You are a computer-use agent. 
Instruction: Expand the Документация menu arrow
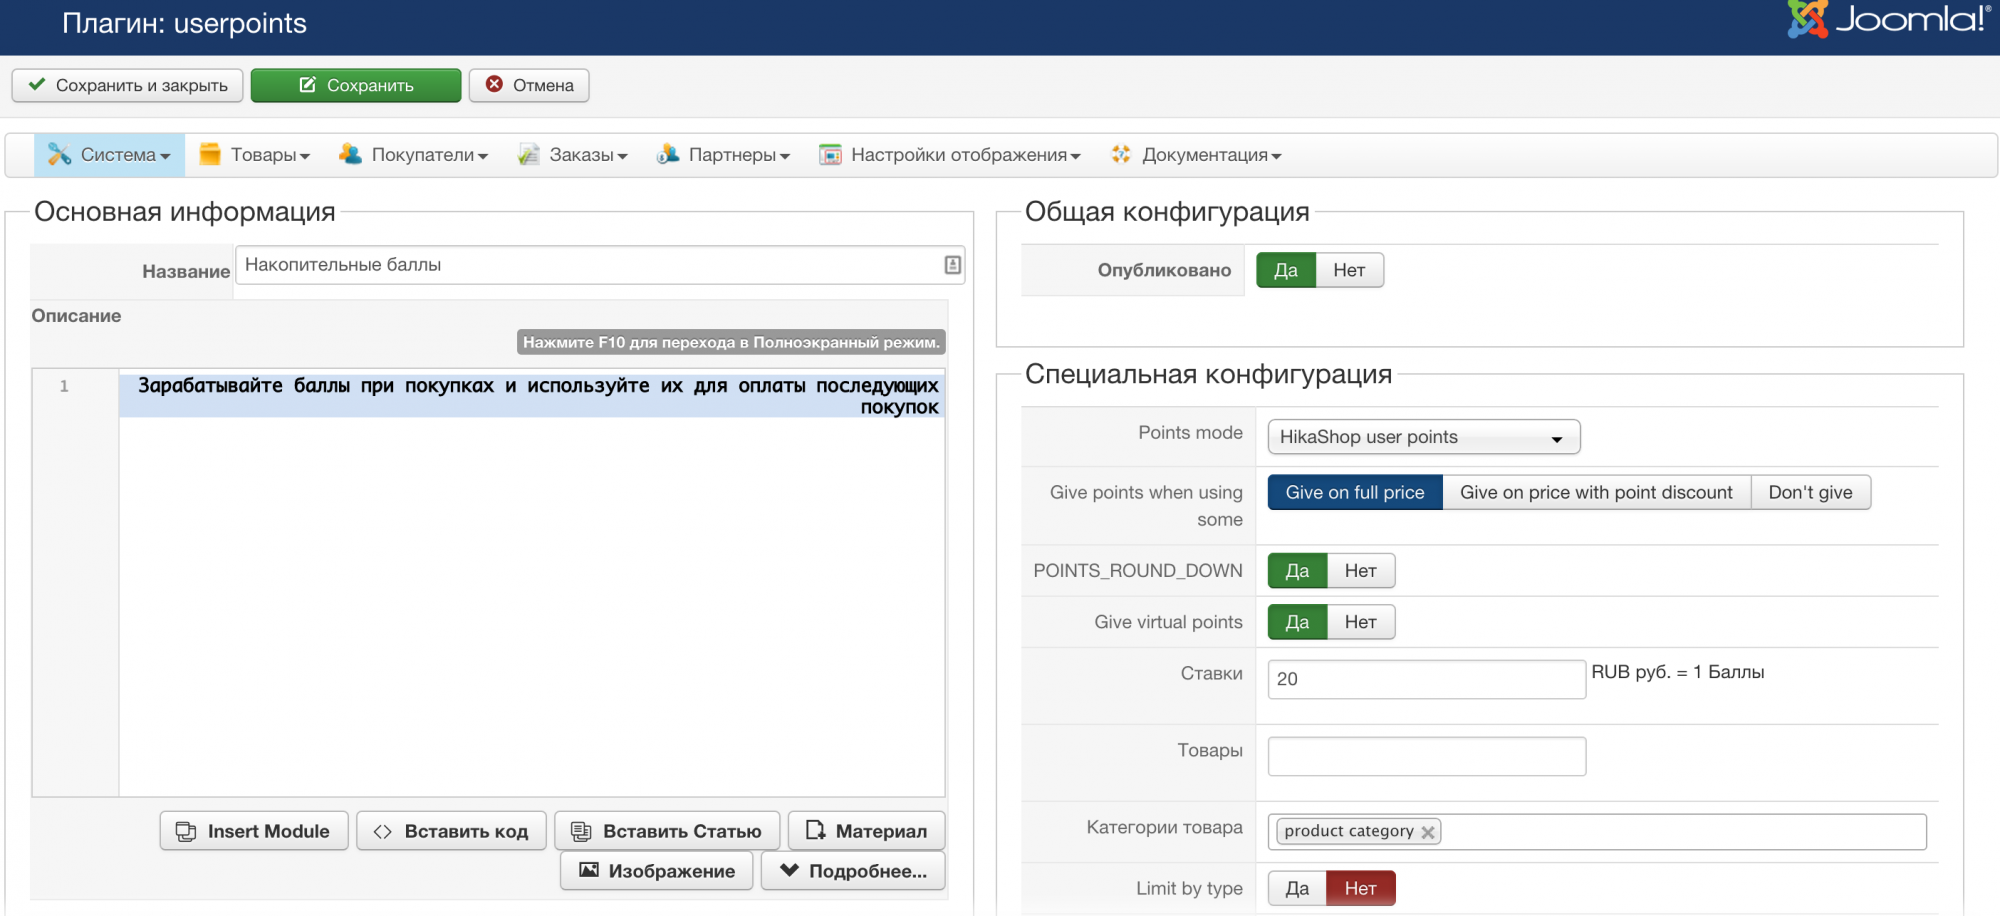pyautogui.click(x=1276, y=157)
